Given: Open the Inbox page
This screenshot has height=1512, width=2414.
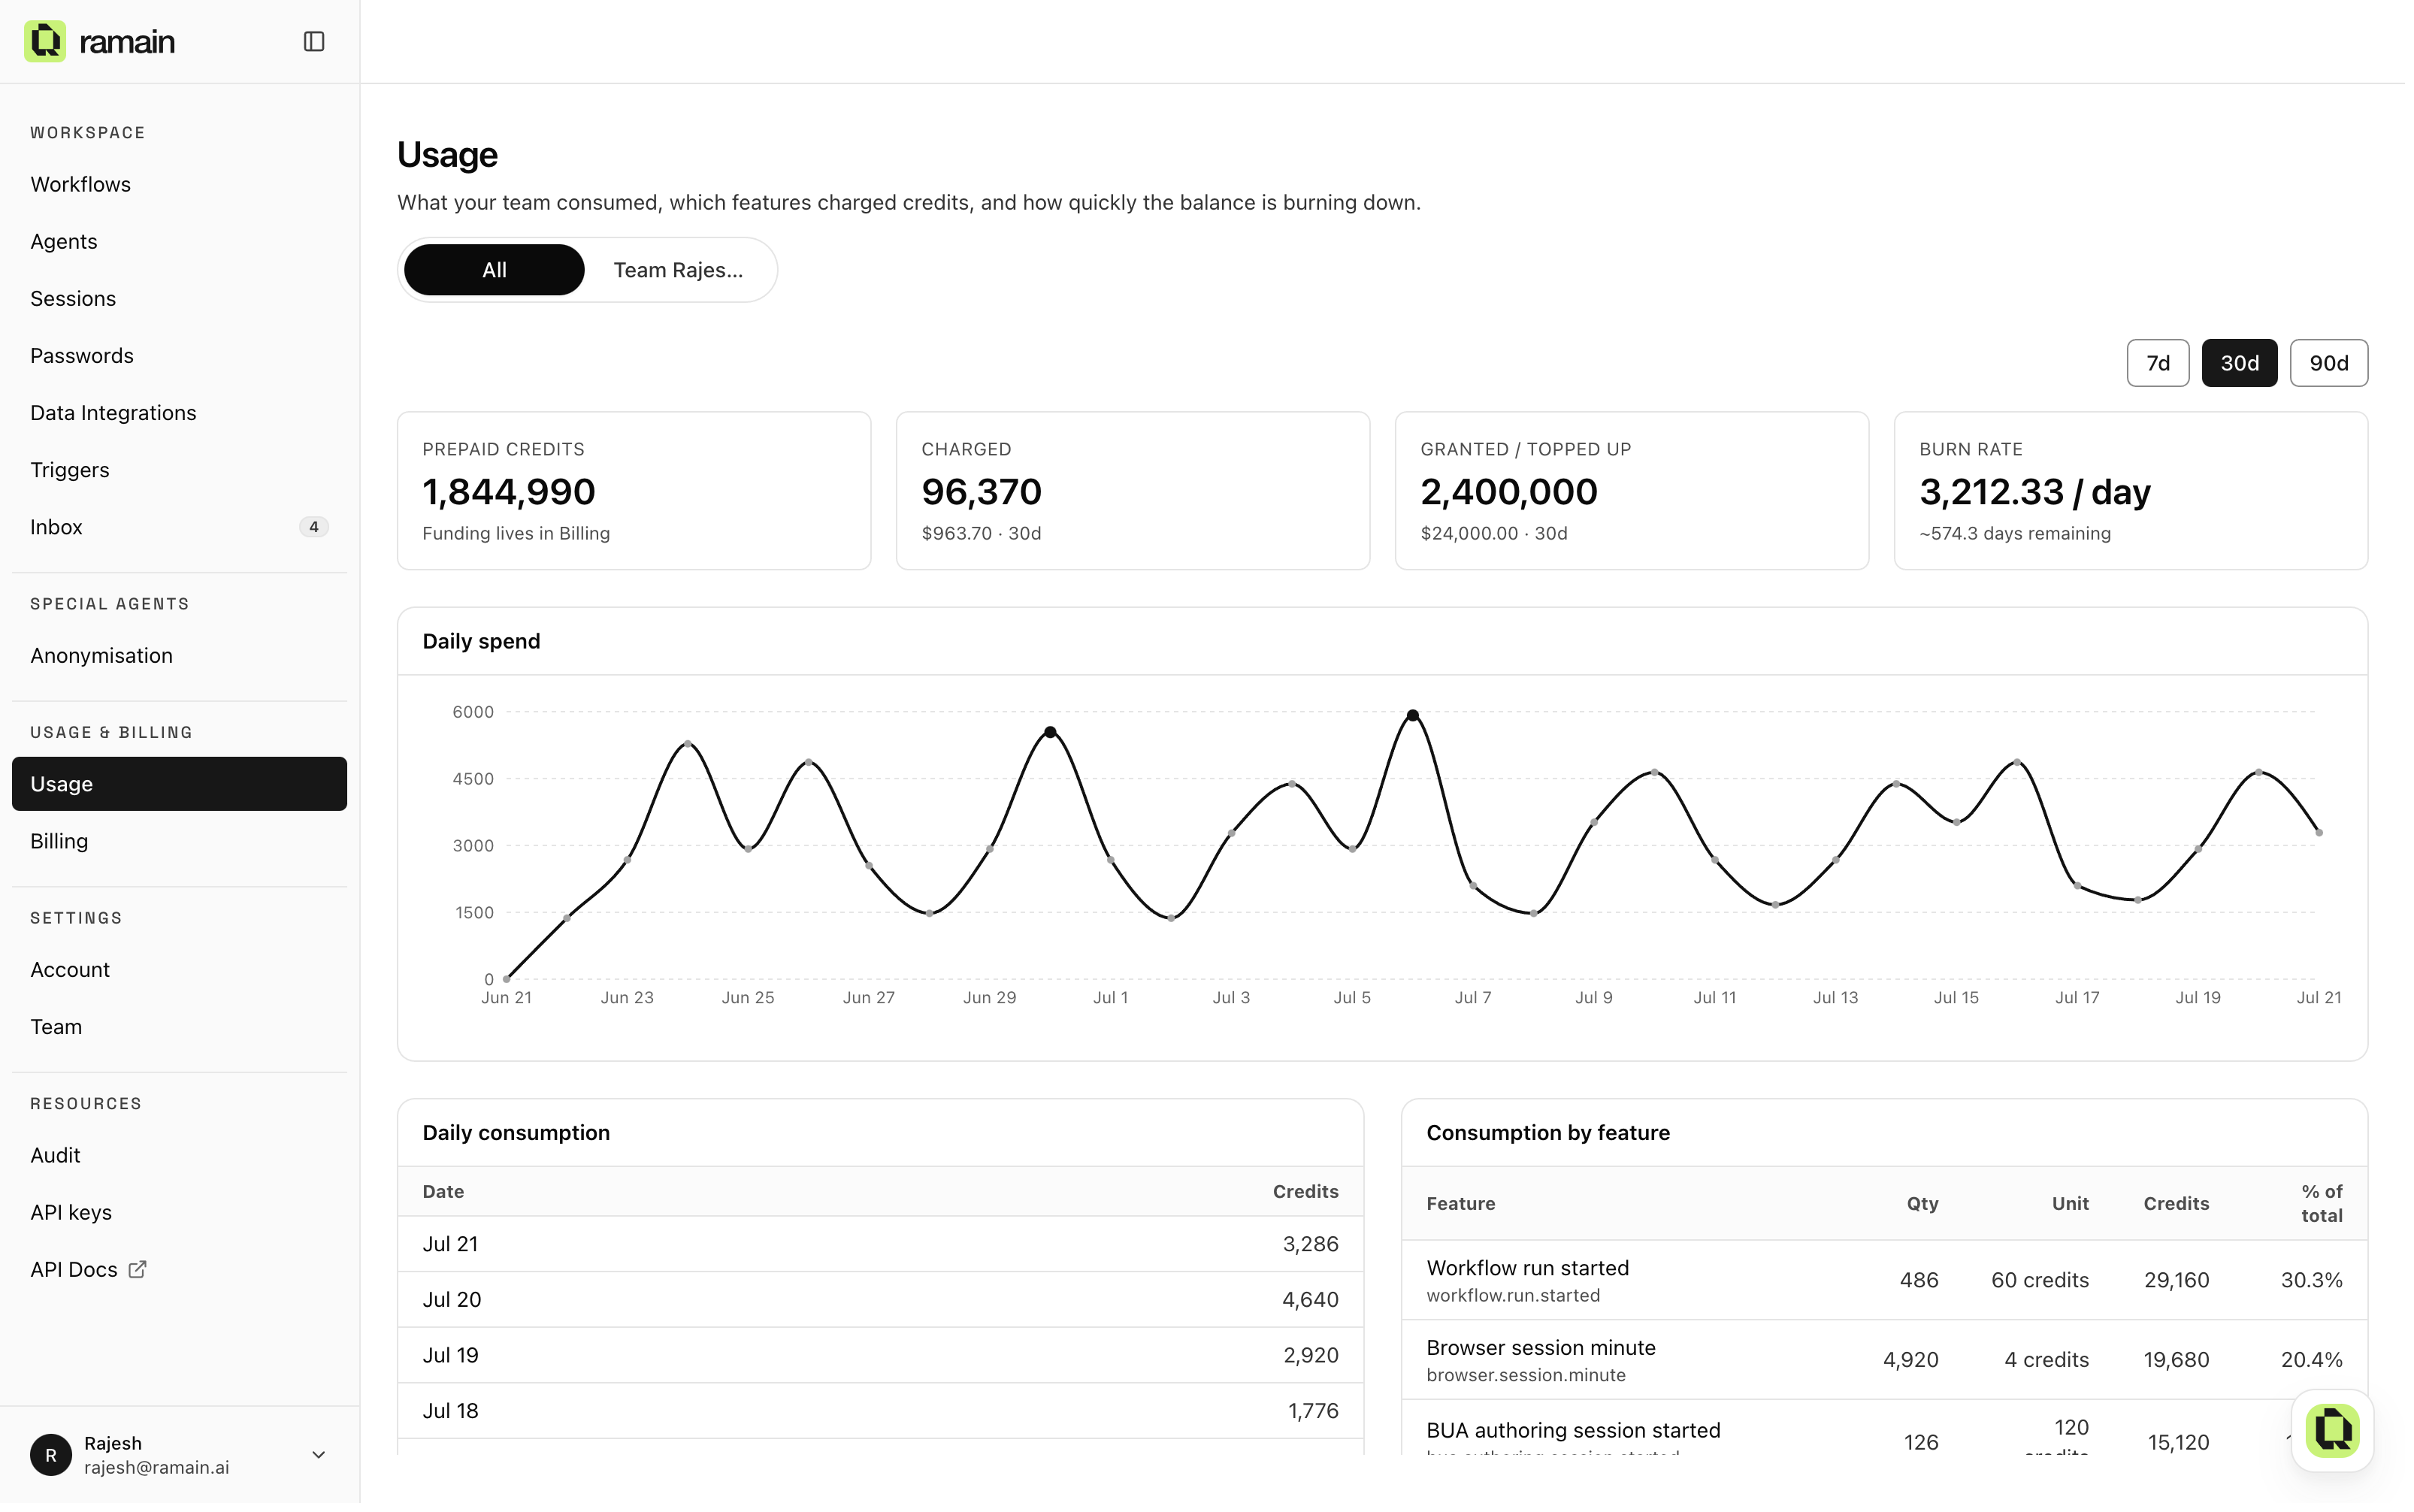Looking at the screenshot, I should point(180,527).
